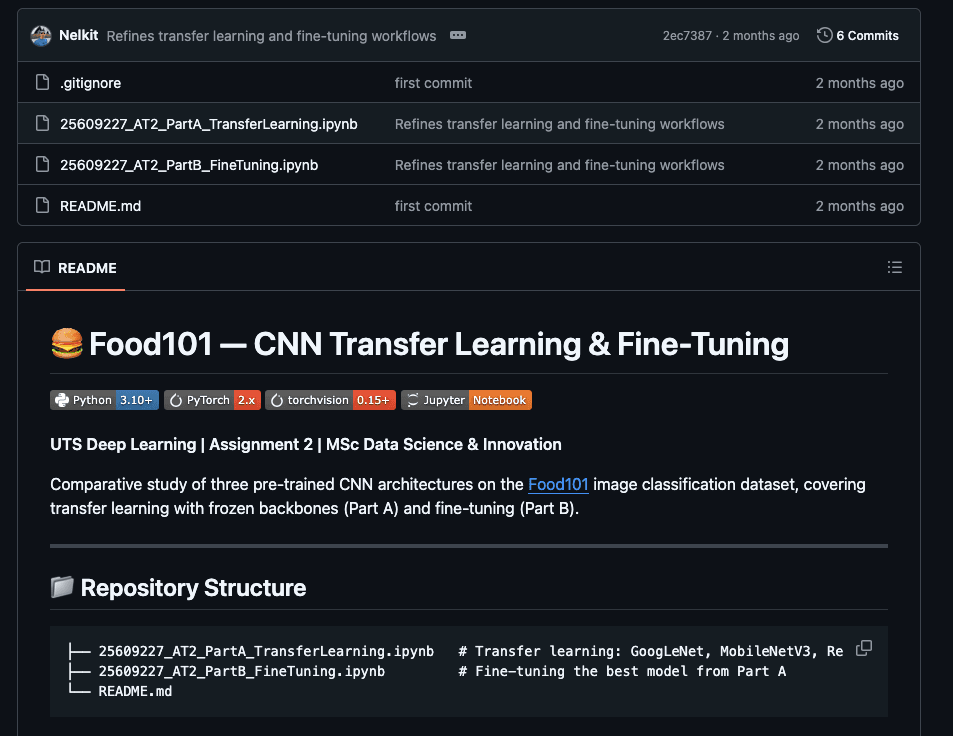Click the Jupyter Notebook badge
The height and width of the screenshot is (736, 953).
click(466, 400)
